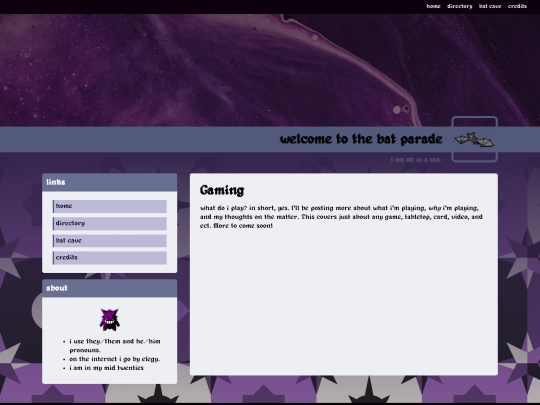Click the purple Gengar avatar image
The width and height of the screenshot is (540, 405).
[x=110, y=320]
